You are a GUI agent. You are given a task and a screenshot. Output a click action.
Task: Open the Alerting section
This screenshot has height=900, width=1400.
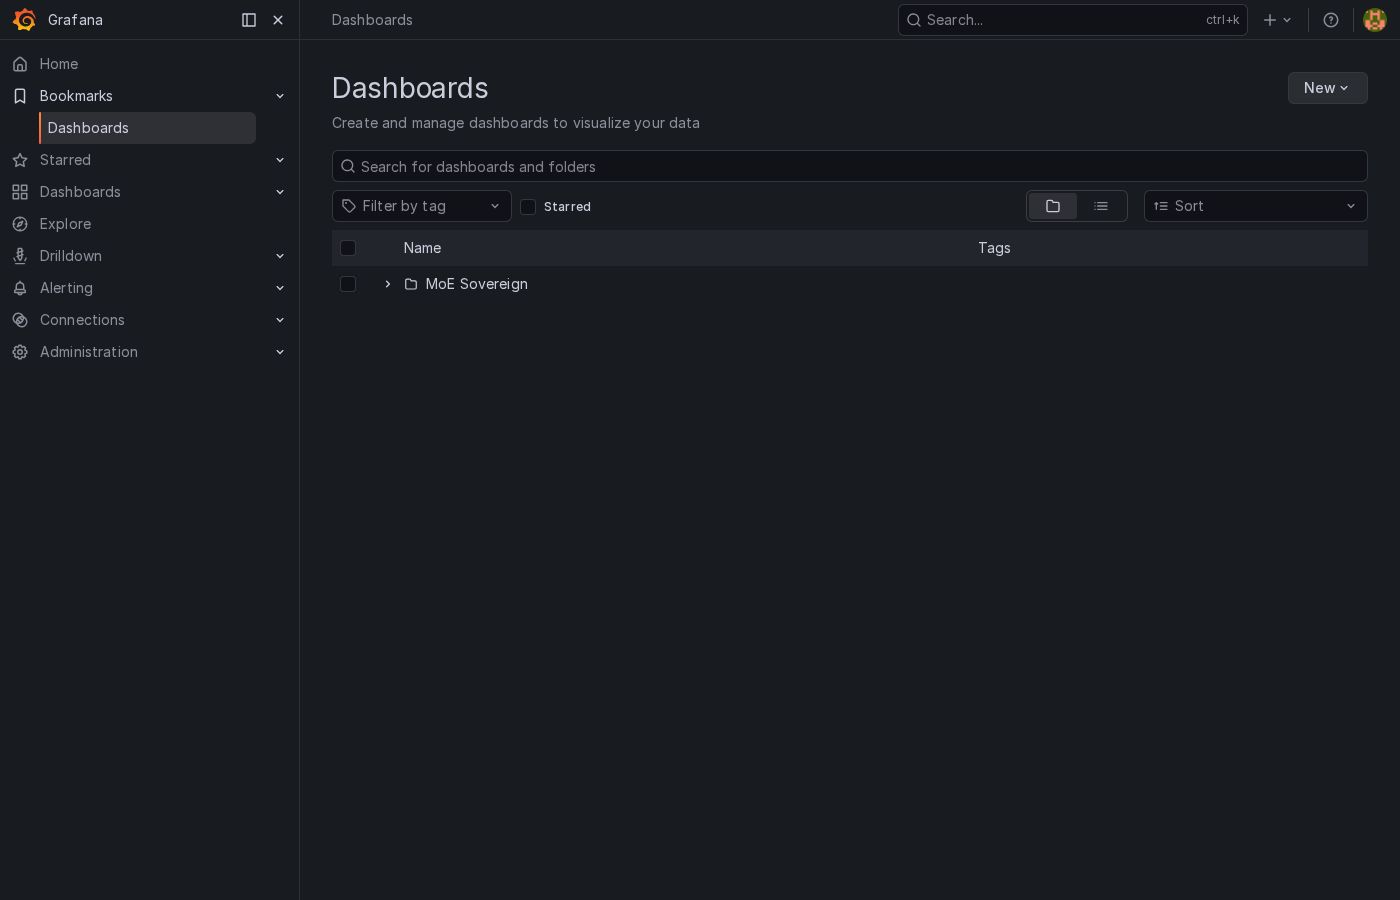click(66, 288)
